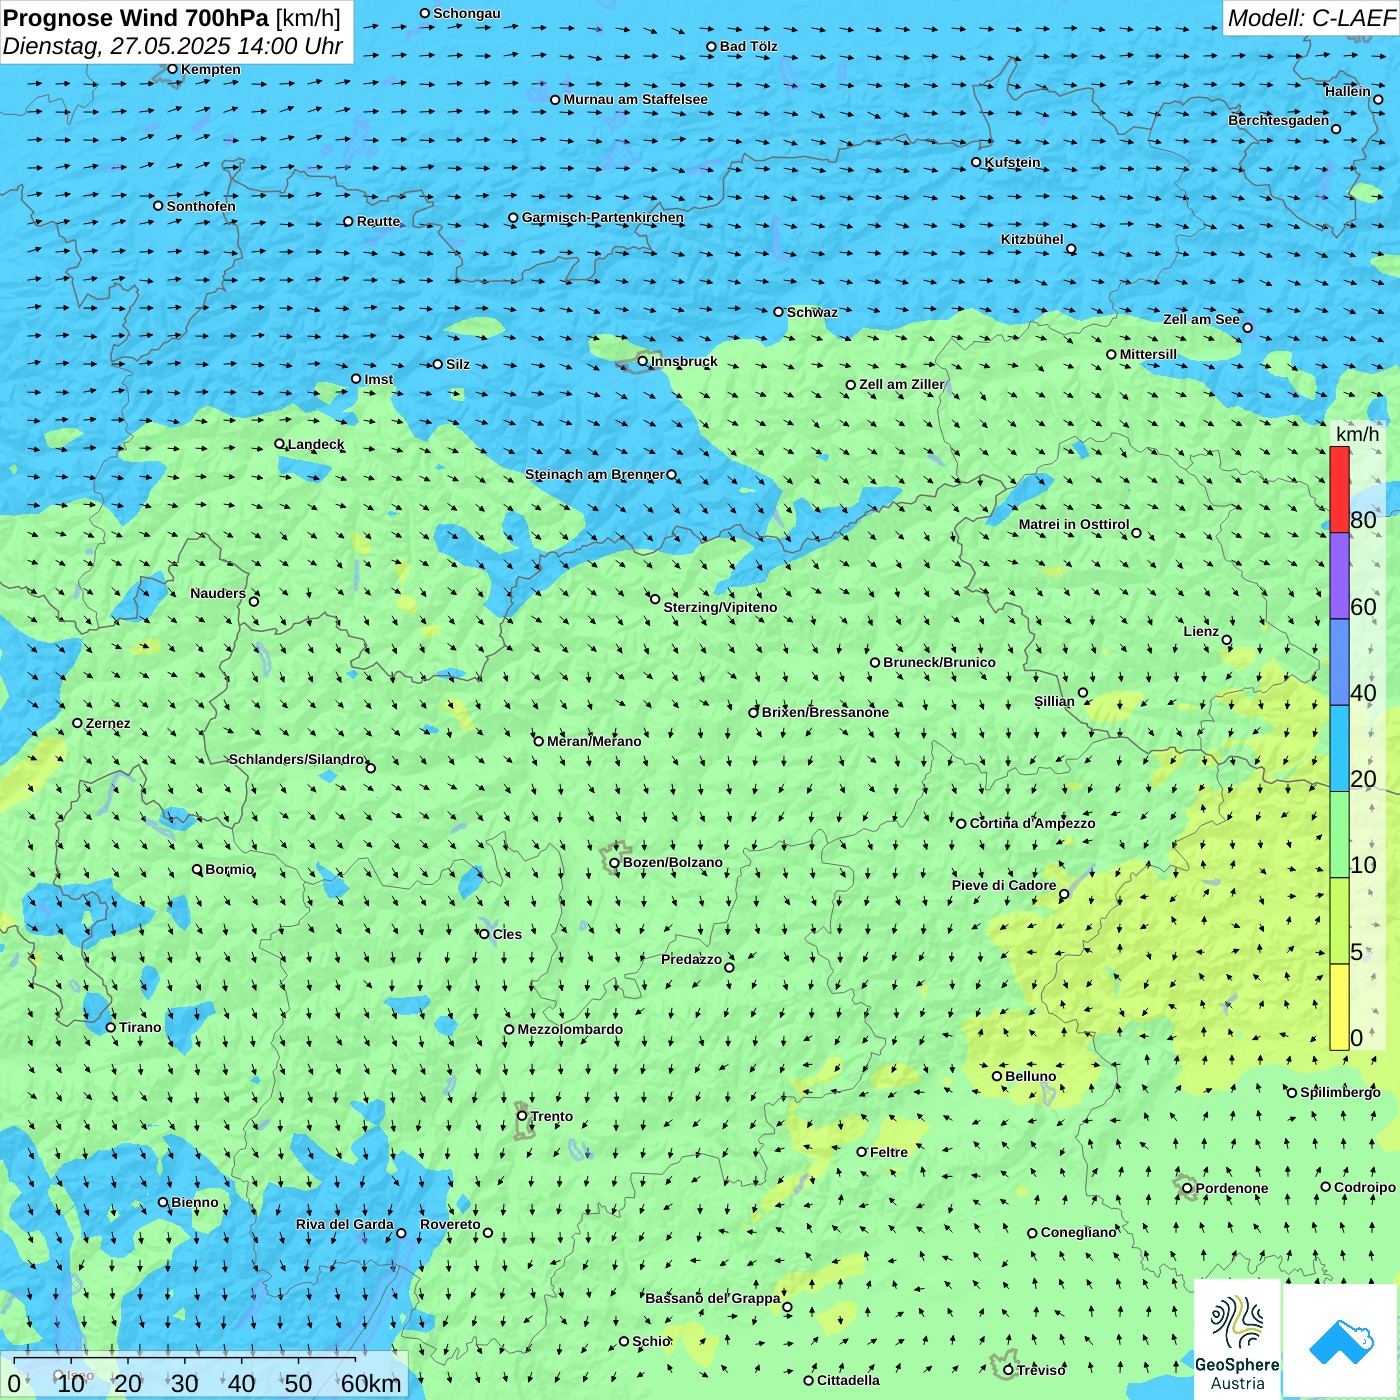The image size is (1400, 1400).
Task: Click the Zell am See marker
Action: (1248, 327)
